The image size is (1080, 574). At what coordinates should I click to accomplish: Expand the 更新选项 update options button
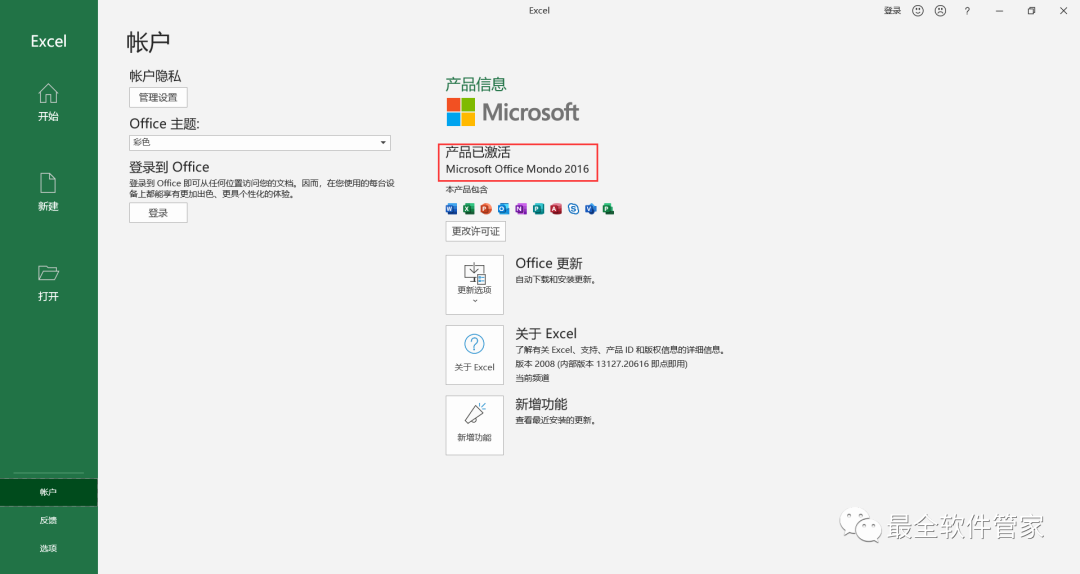[475, 285]
